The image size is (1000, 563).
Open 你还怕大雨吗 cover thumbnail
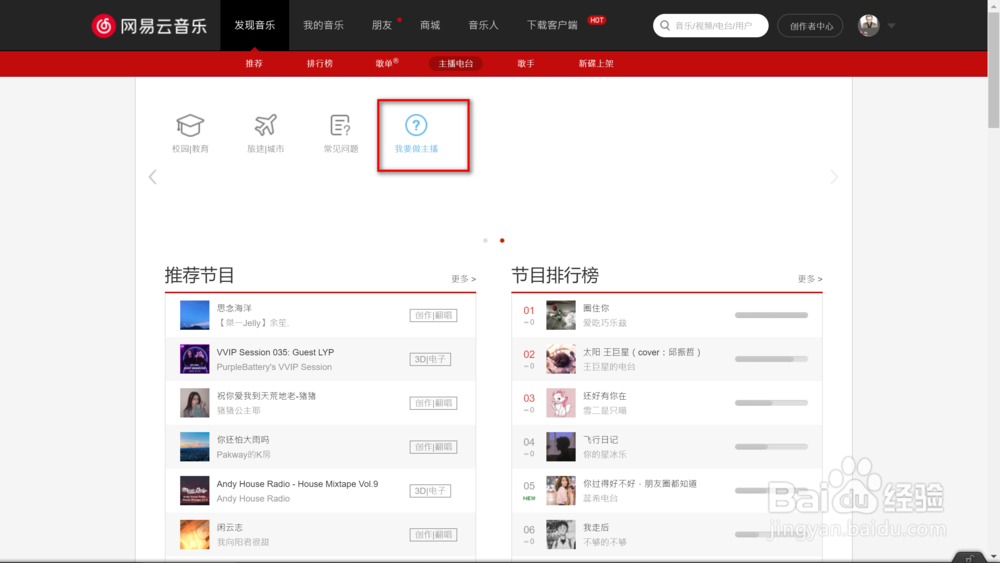tap(195, 447)
